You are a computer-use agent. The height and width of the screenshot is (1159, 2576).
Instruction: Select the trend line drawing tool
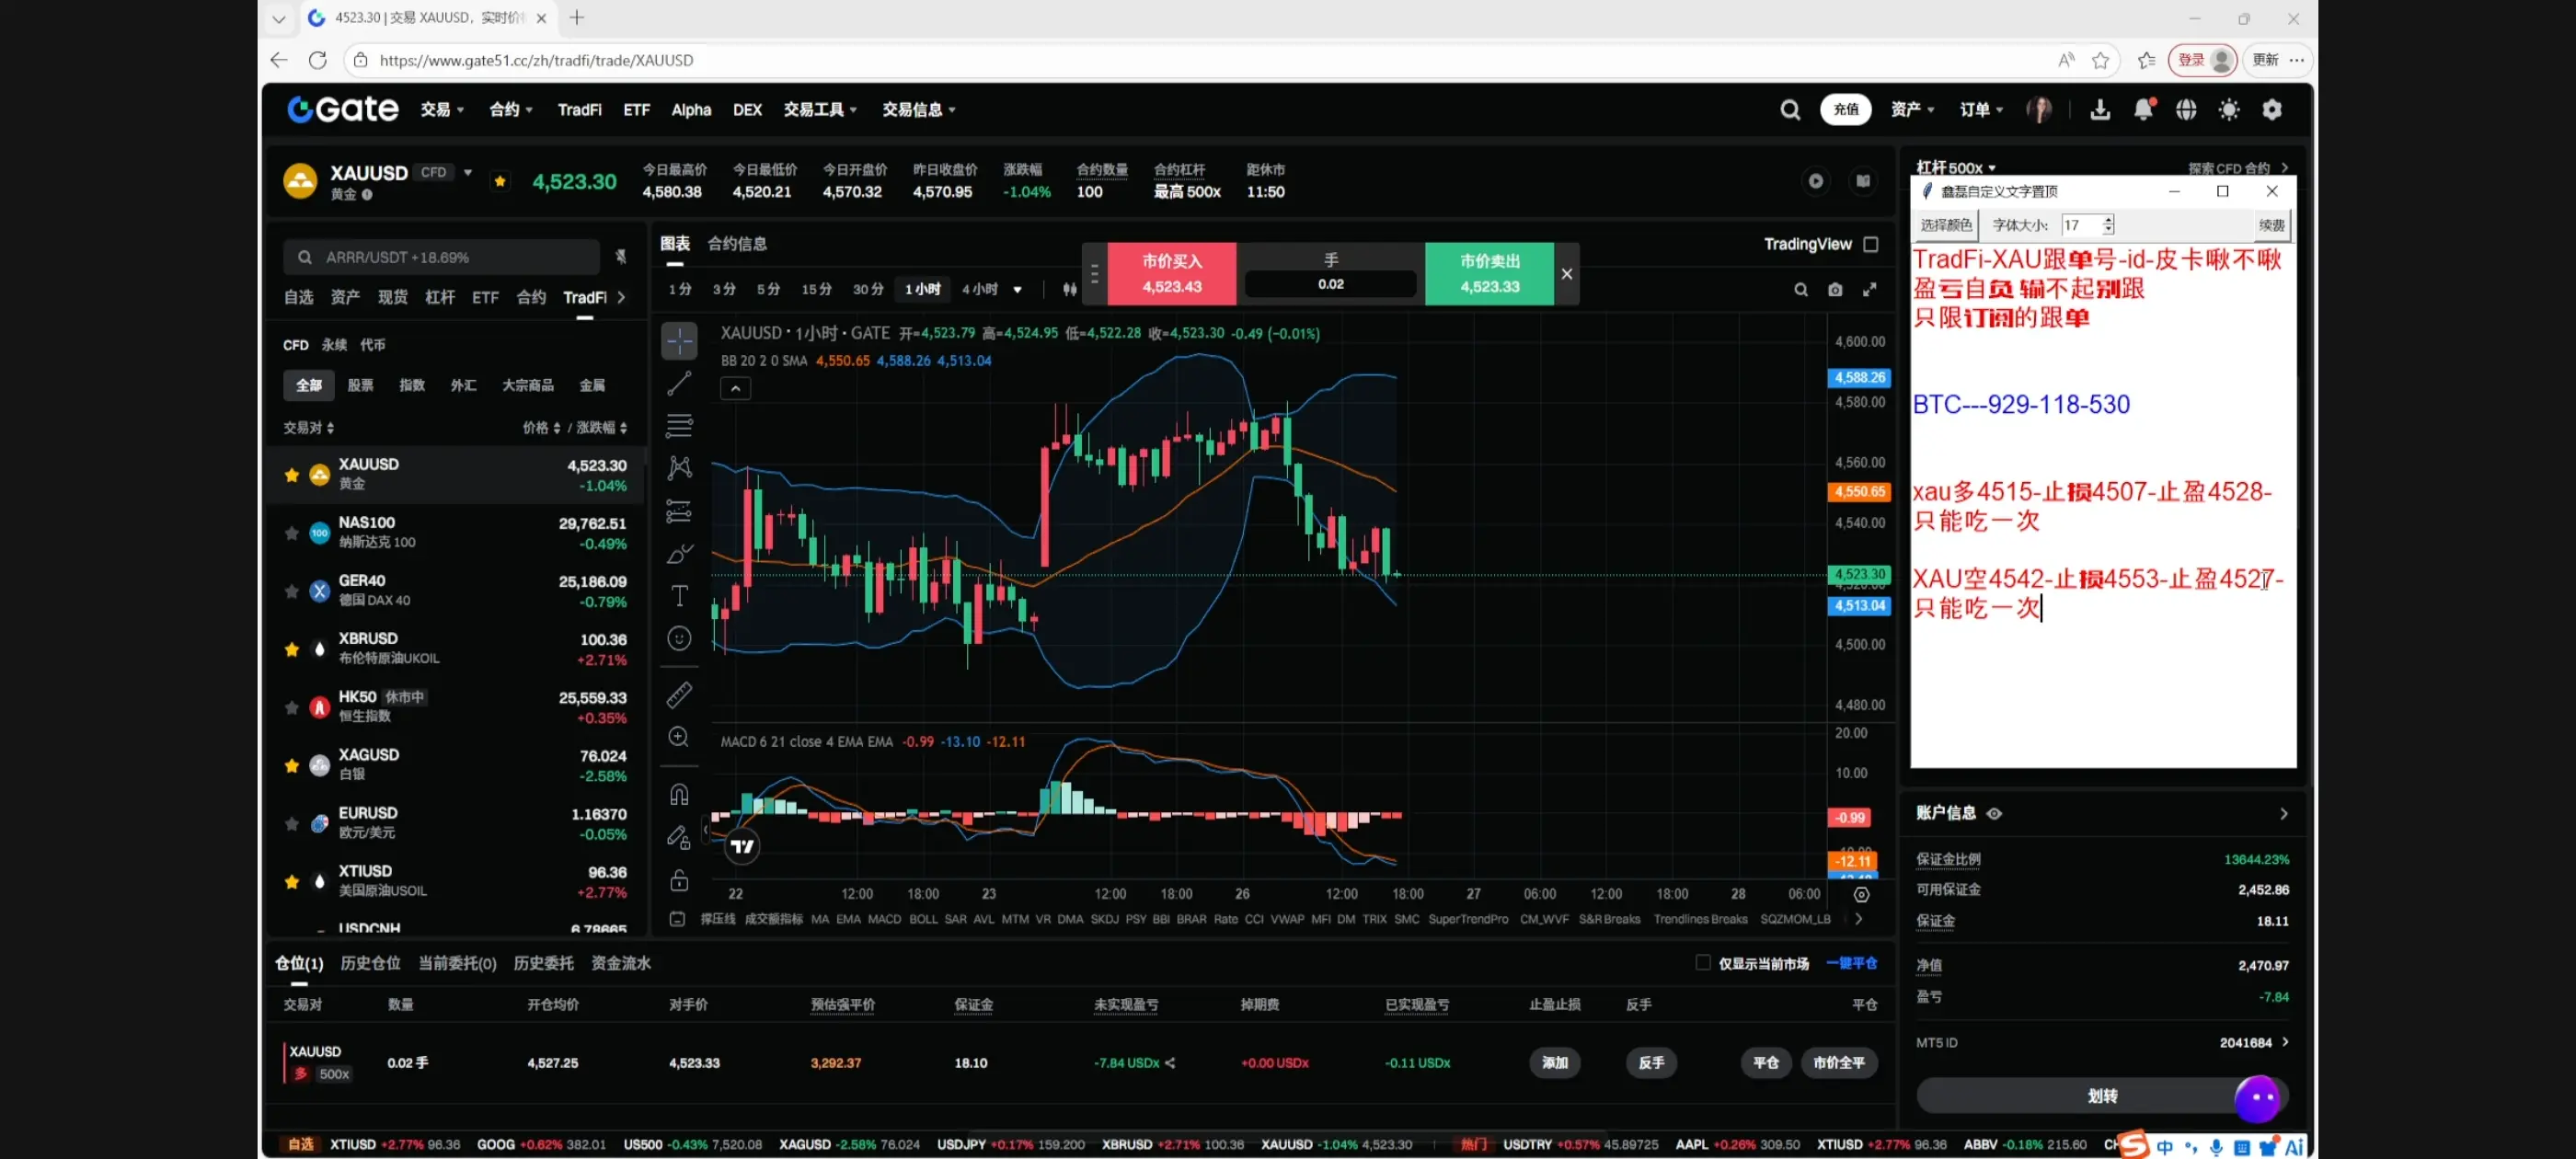pyautogui.click(x=679, y=384)
